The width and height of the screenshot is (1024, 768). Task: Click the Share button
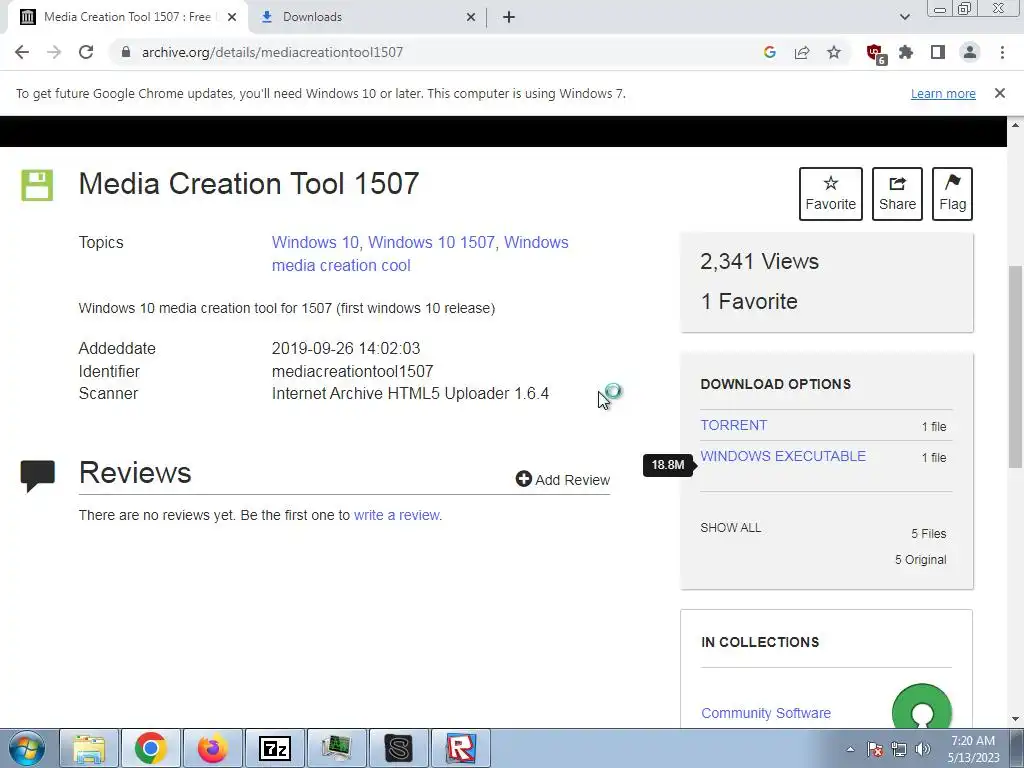pyautogui.click(x=897, y=194)
